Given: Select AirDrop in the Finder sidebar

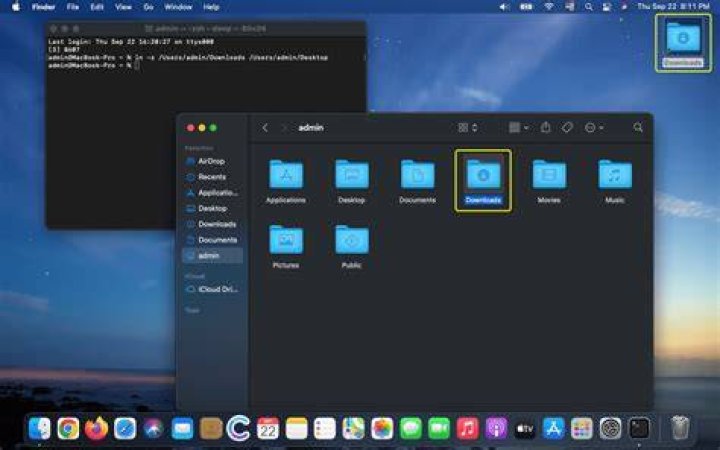Looking at the screenshot, I should point(213,161).
